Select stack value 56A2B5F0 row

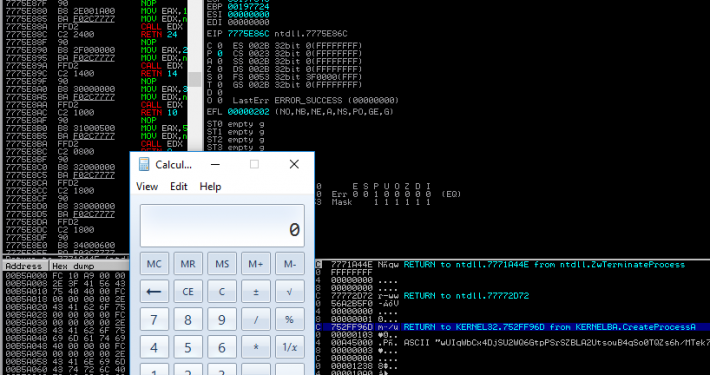(512, 303)
